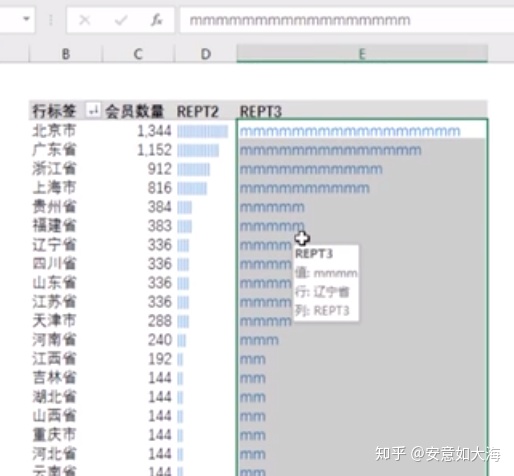Select the 湖北省 row label

click(x=54, y=396)
